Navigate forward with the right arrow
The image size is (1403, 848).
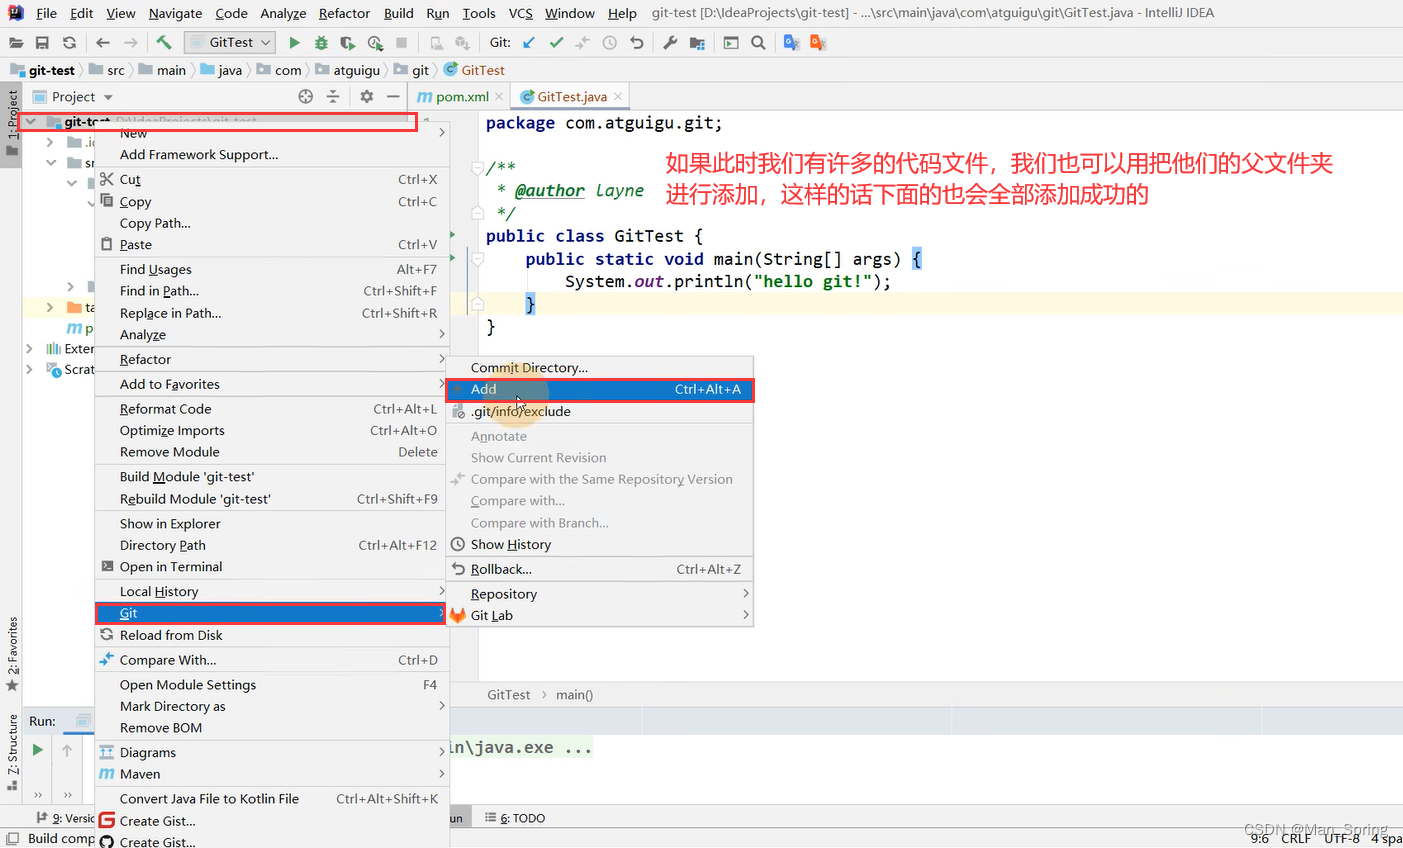tap(131, 43)
